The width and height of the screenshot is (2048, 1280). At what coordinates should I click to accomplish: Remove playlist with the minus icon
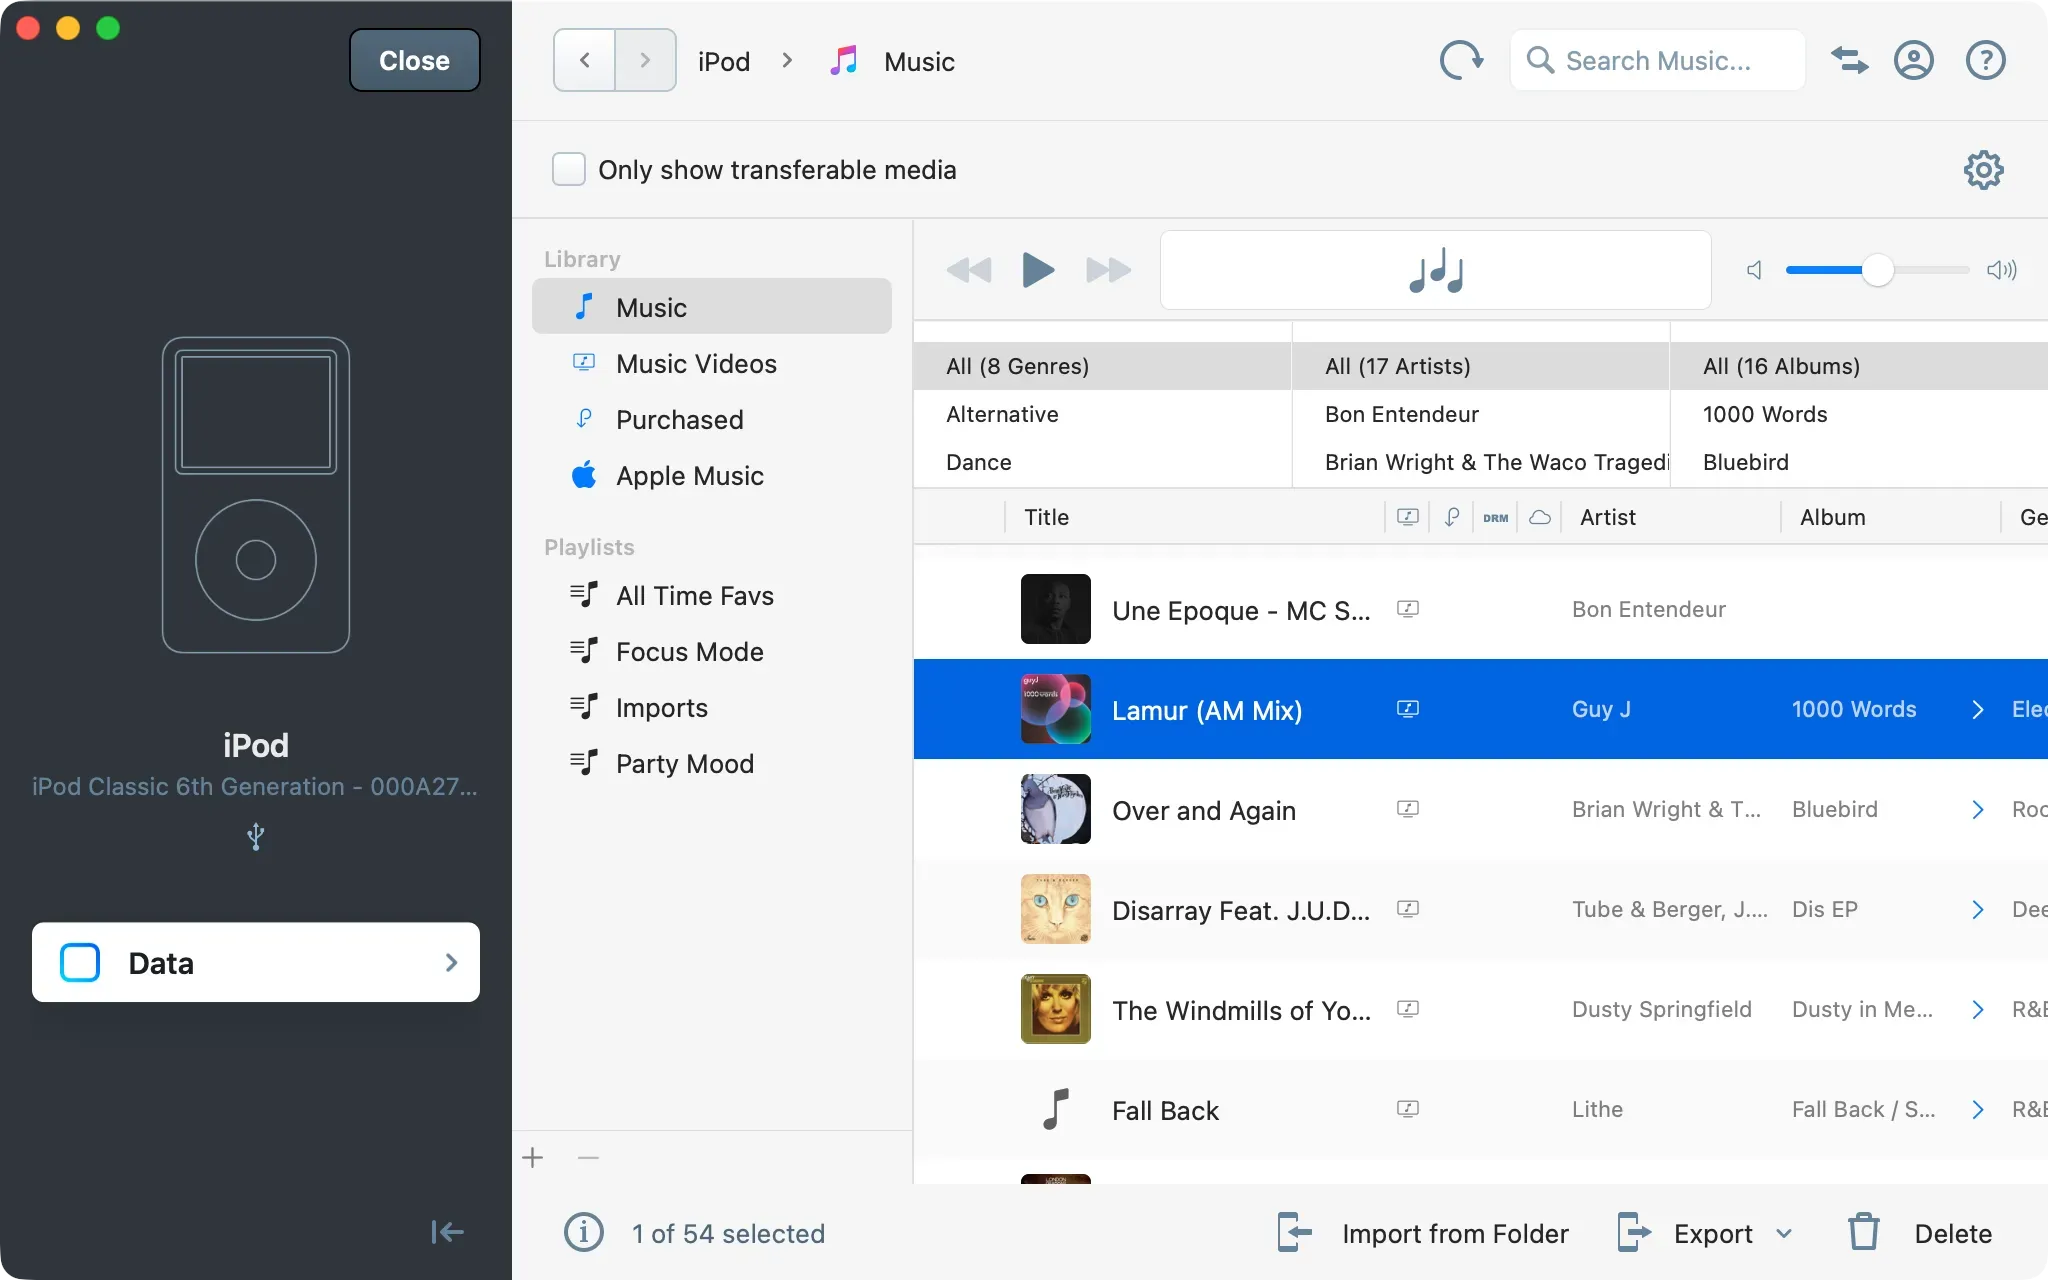[x=588, y=1158]
